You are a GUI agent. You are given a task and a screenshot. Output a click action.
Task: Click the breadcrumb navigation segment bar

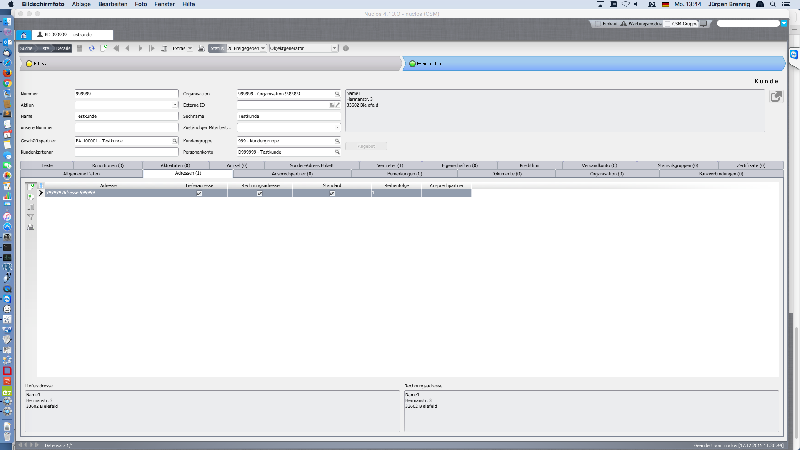[45, 48]
